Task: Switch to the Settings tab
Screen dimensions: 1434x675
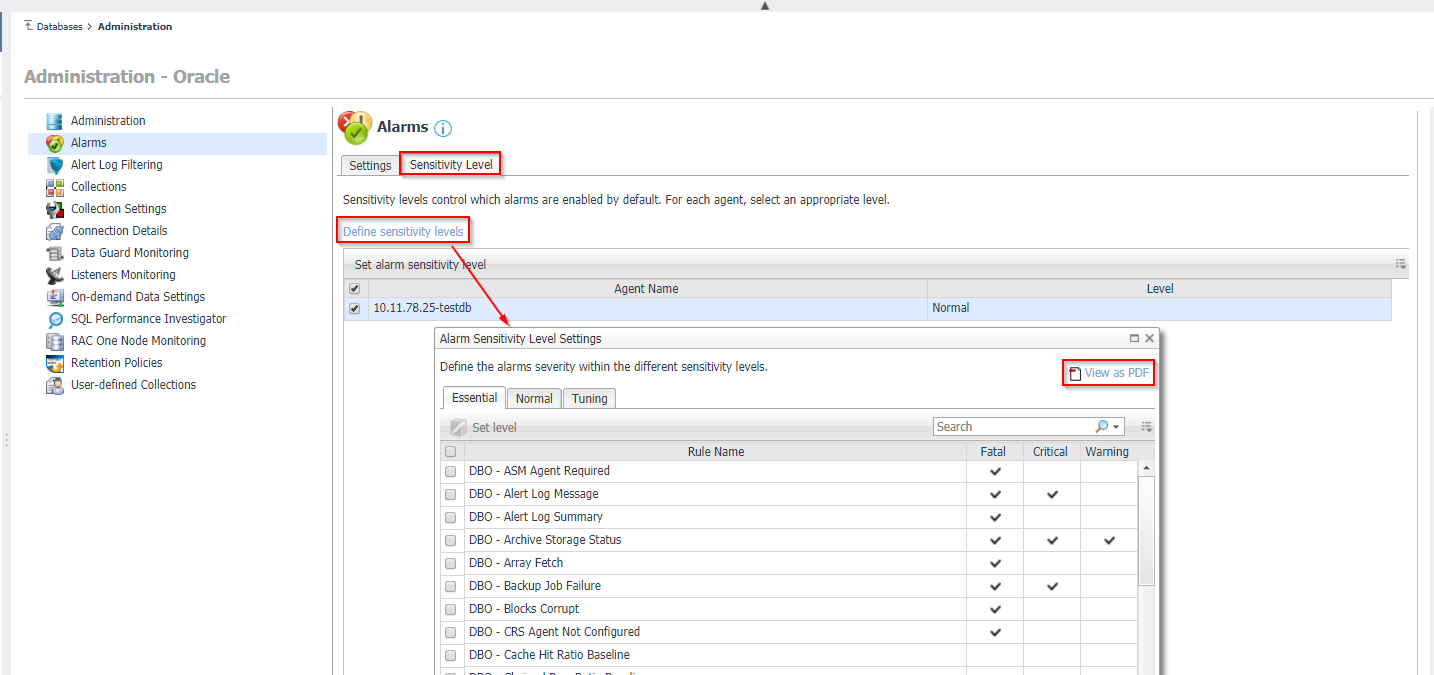Action: (x=370, y=165)
